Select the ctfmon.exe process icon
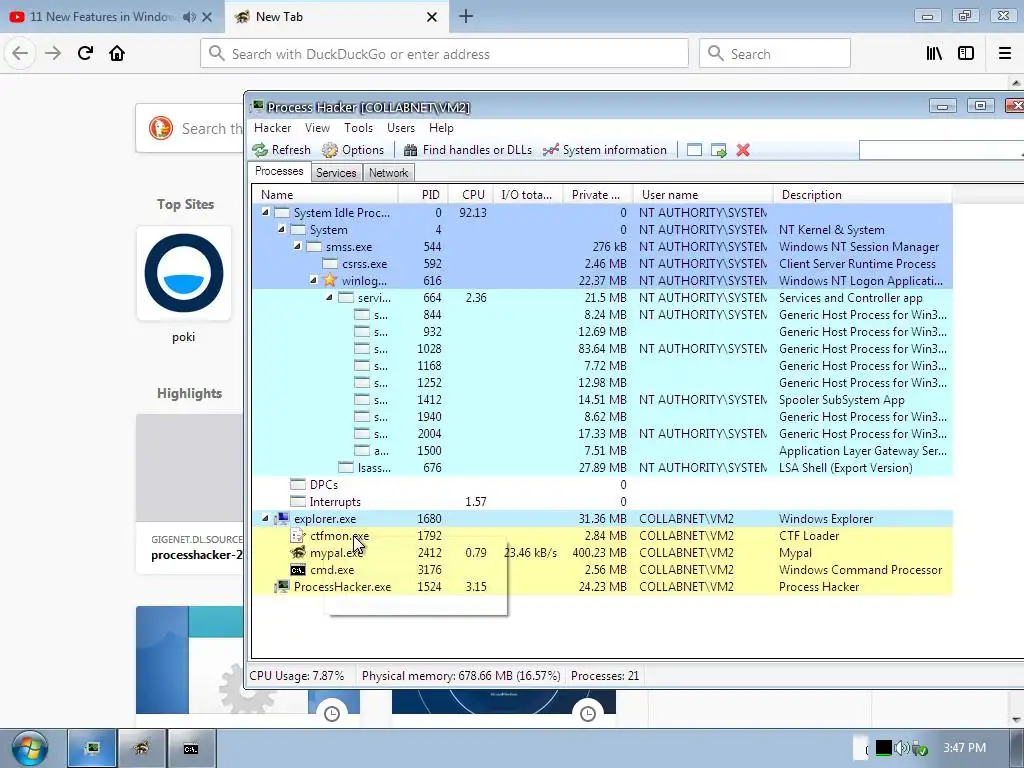 click(x=298, y=536)
